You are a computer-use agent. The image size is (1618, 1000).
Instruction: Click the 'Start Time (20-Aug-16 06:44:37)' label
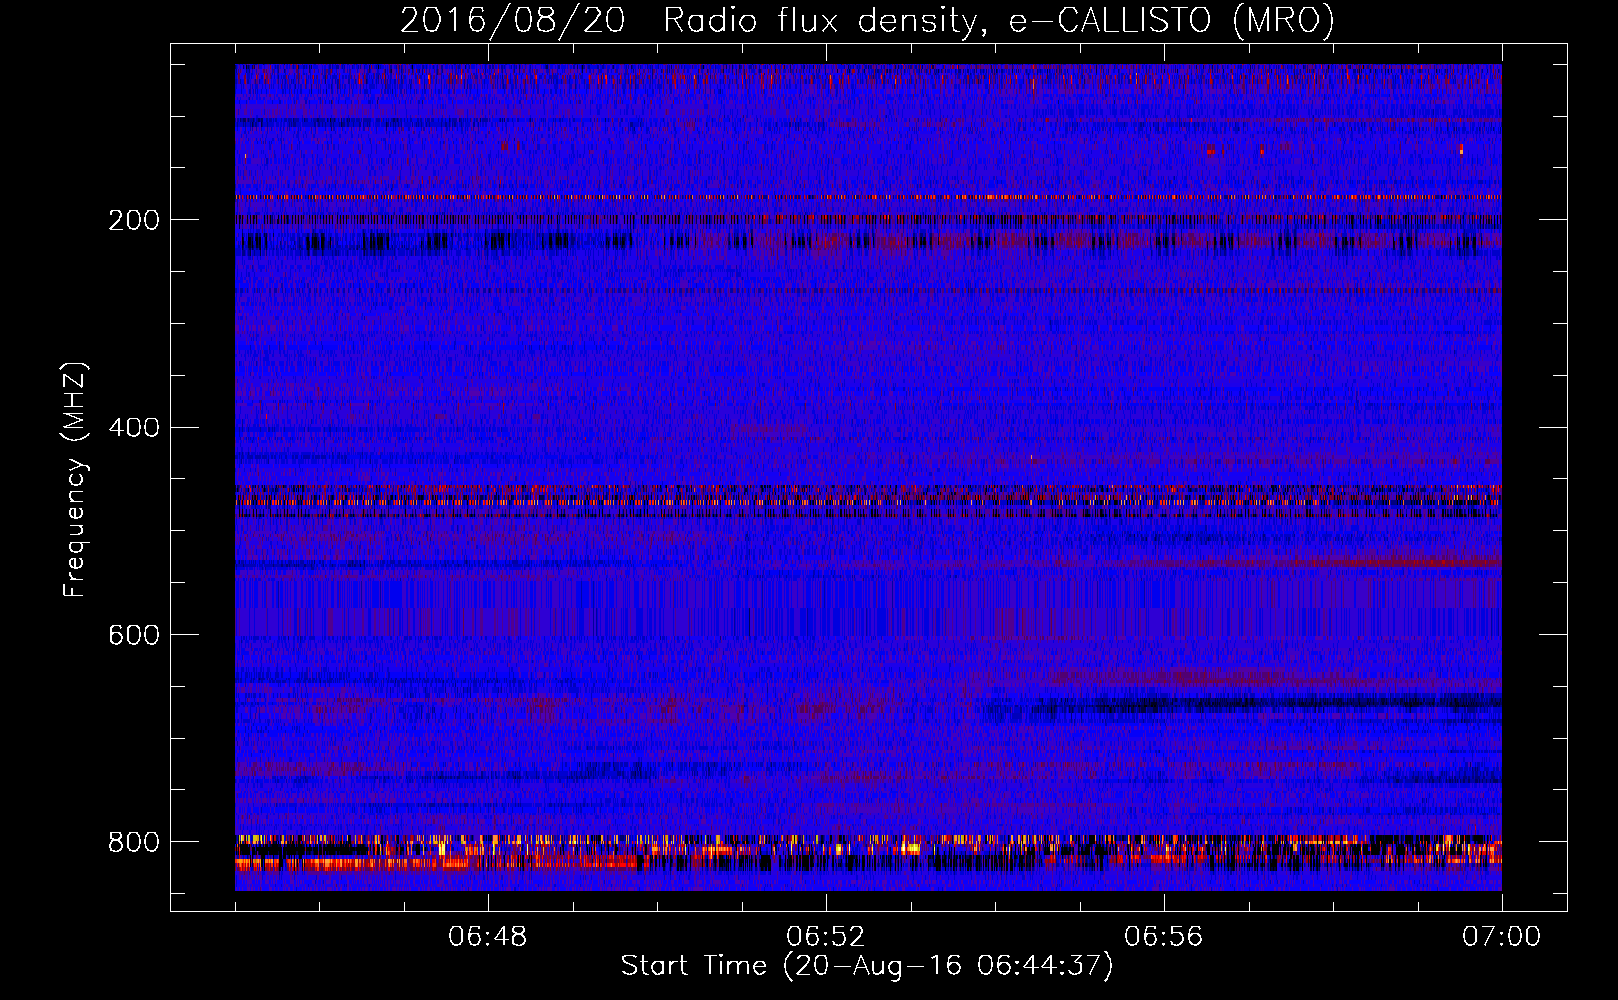pyautogui.click(x=867, y=966)
